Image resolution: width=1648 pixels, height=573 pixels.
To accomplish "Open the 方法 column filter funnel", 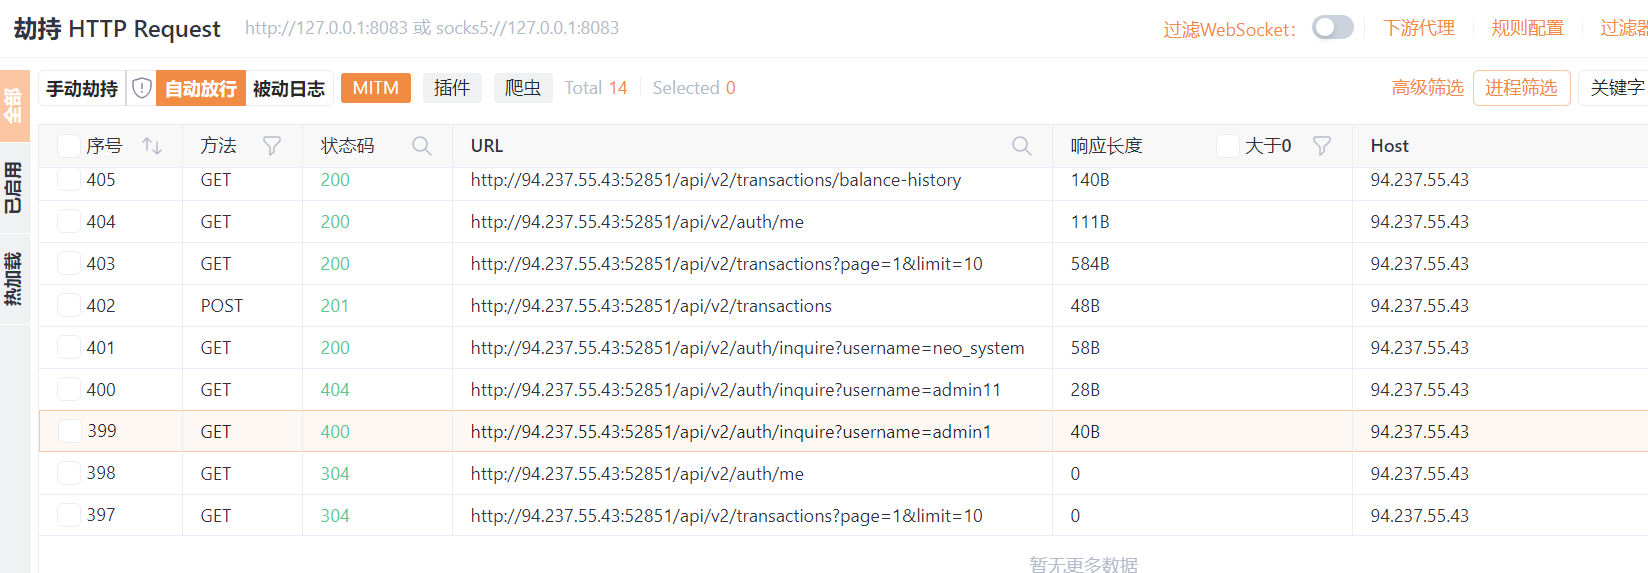I will click(272, 146).
